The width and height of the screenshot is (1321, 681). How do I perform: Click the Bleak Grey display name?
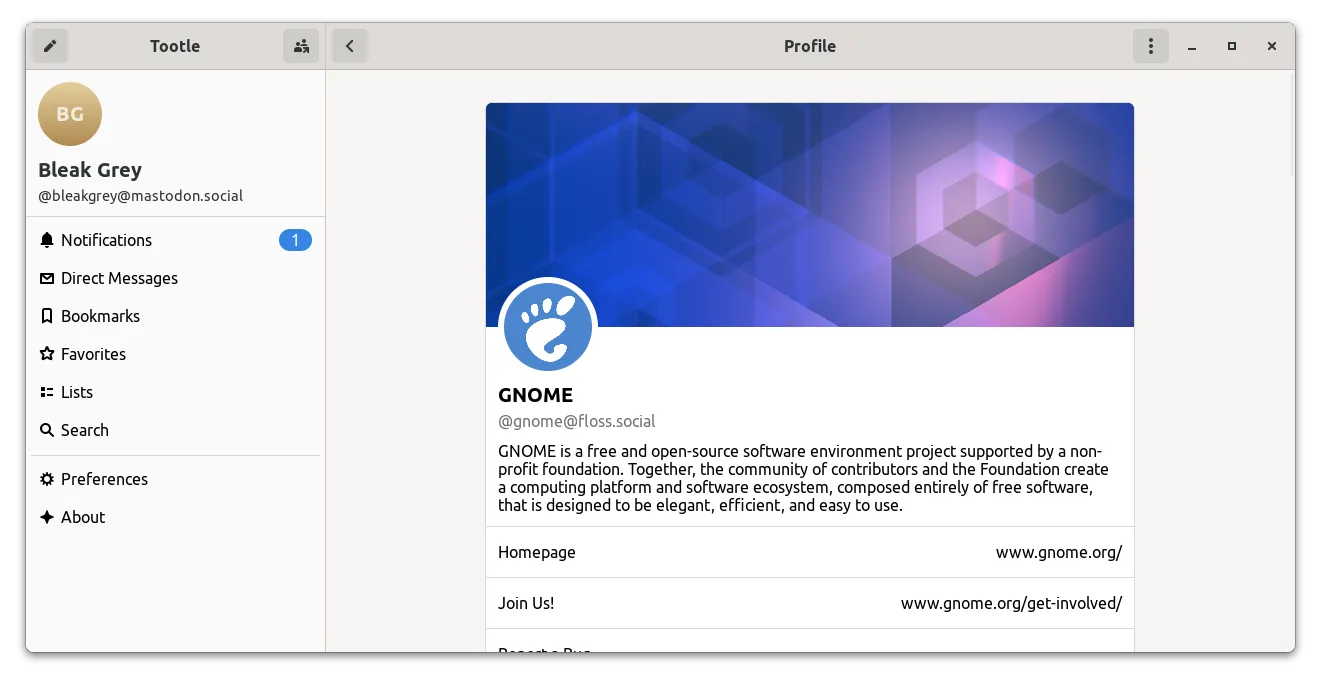90,170
